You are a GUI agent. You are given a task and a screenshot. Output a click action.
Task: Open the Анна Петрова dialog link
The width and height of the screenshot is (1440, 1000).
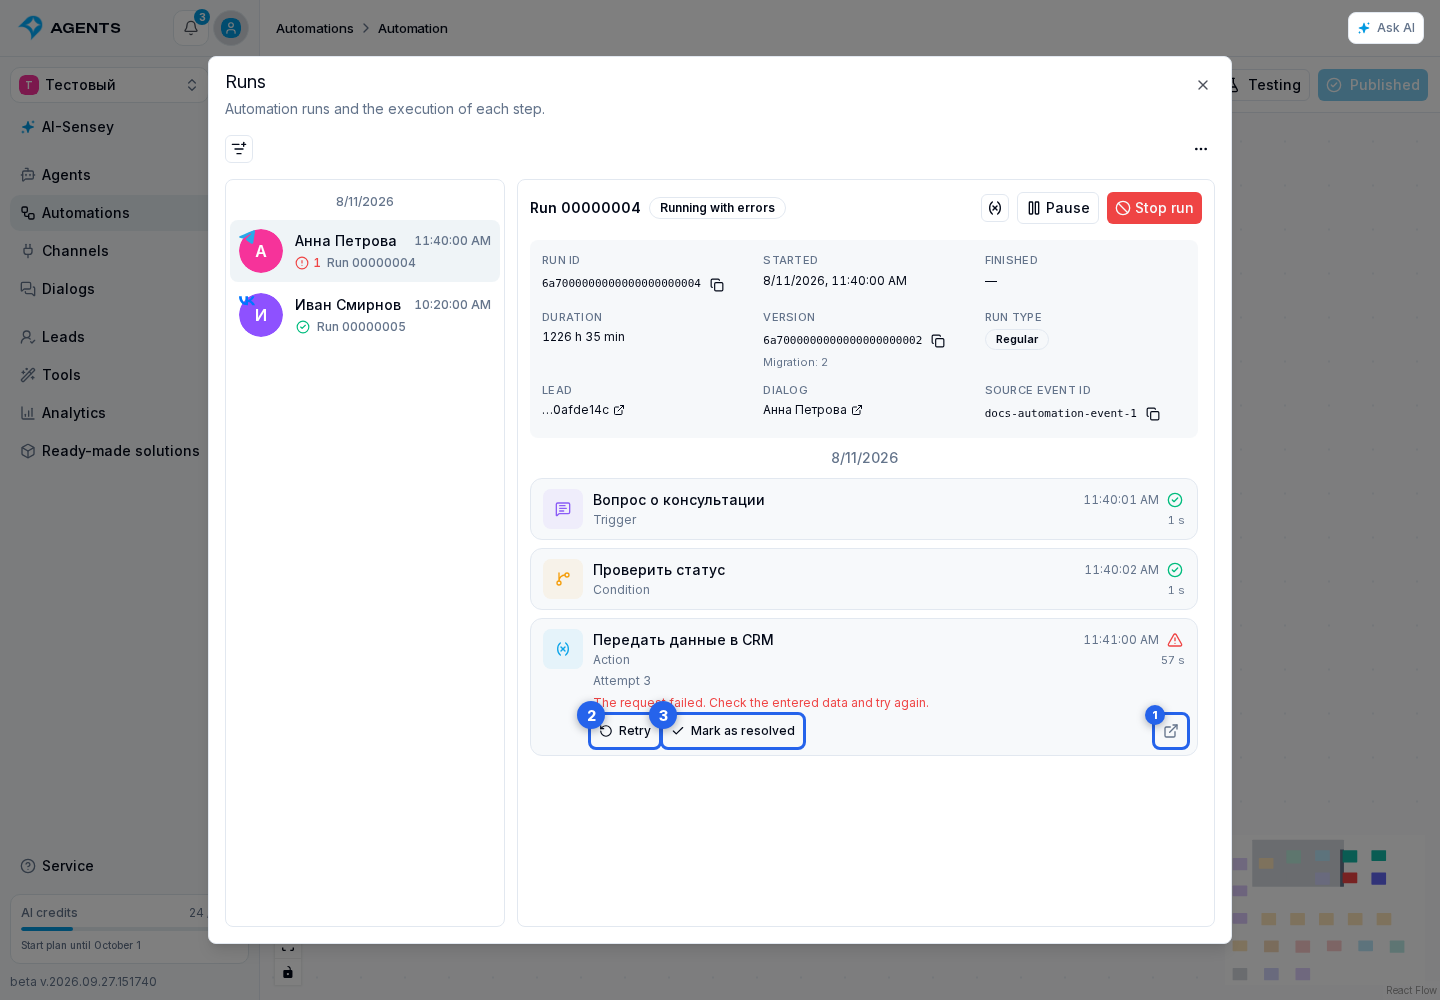click(813, 410)
